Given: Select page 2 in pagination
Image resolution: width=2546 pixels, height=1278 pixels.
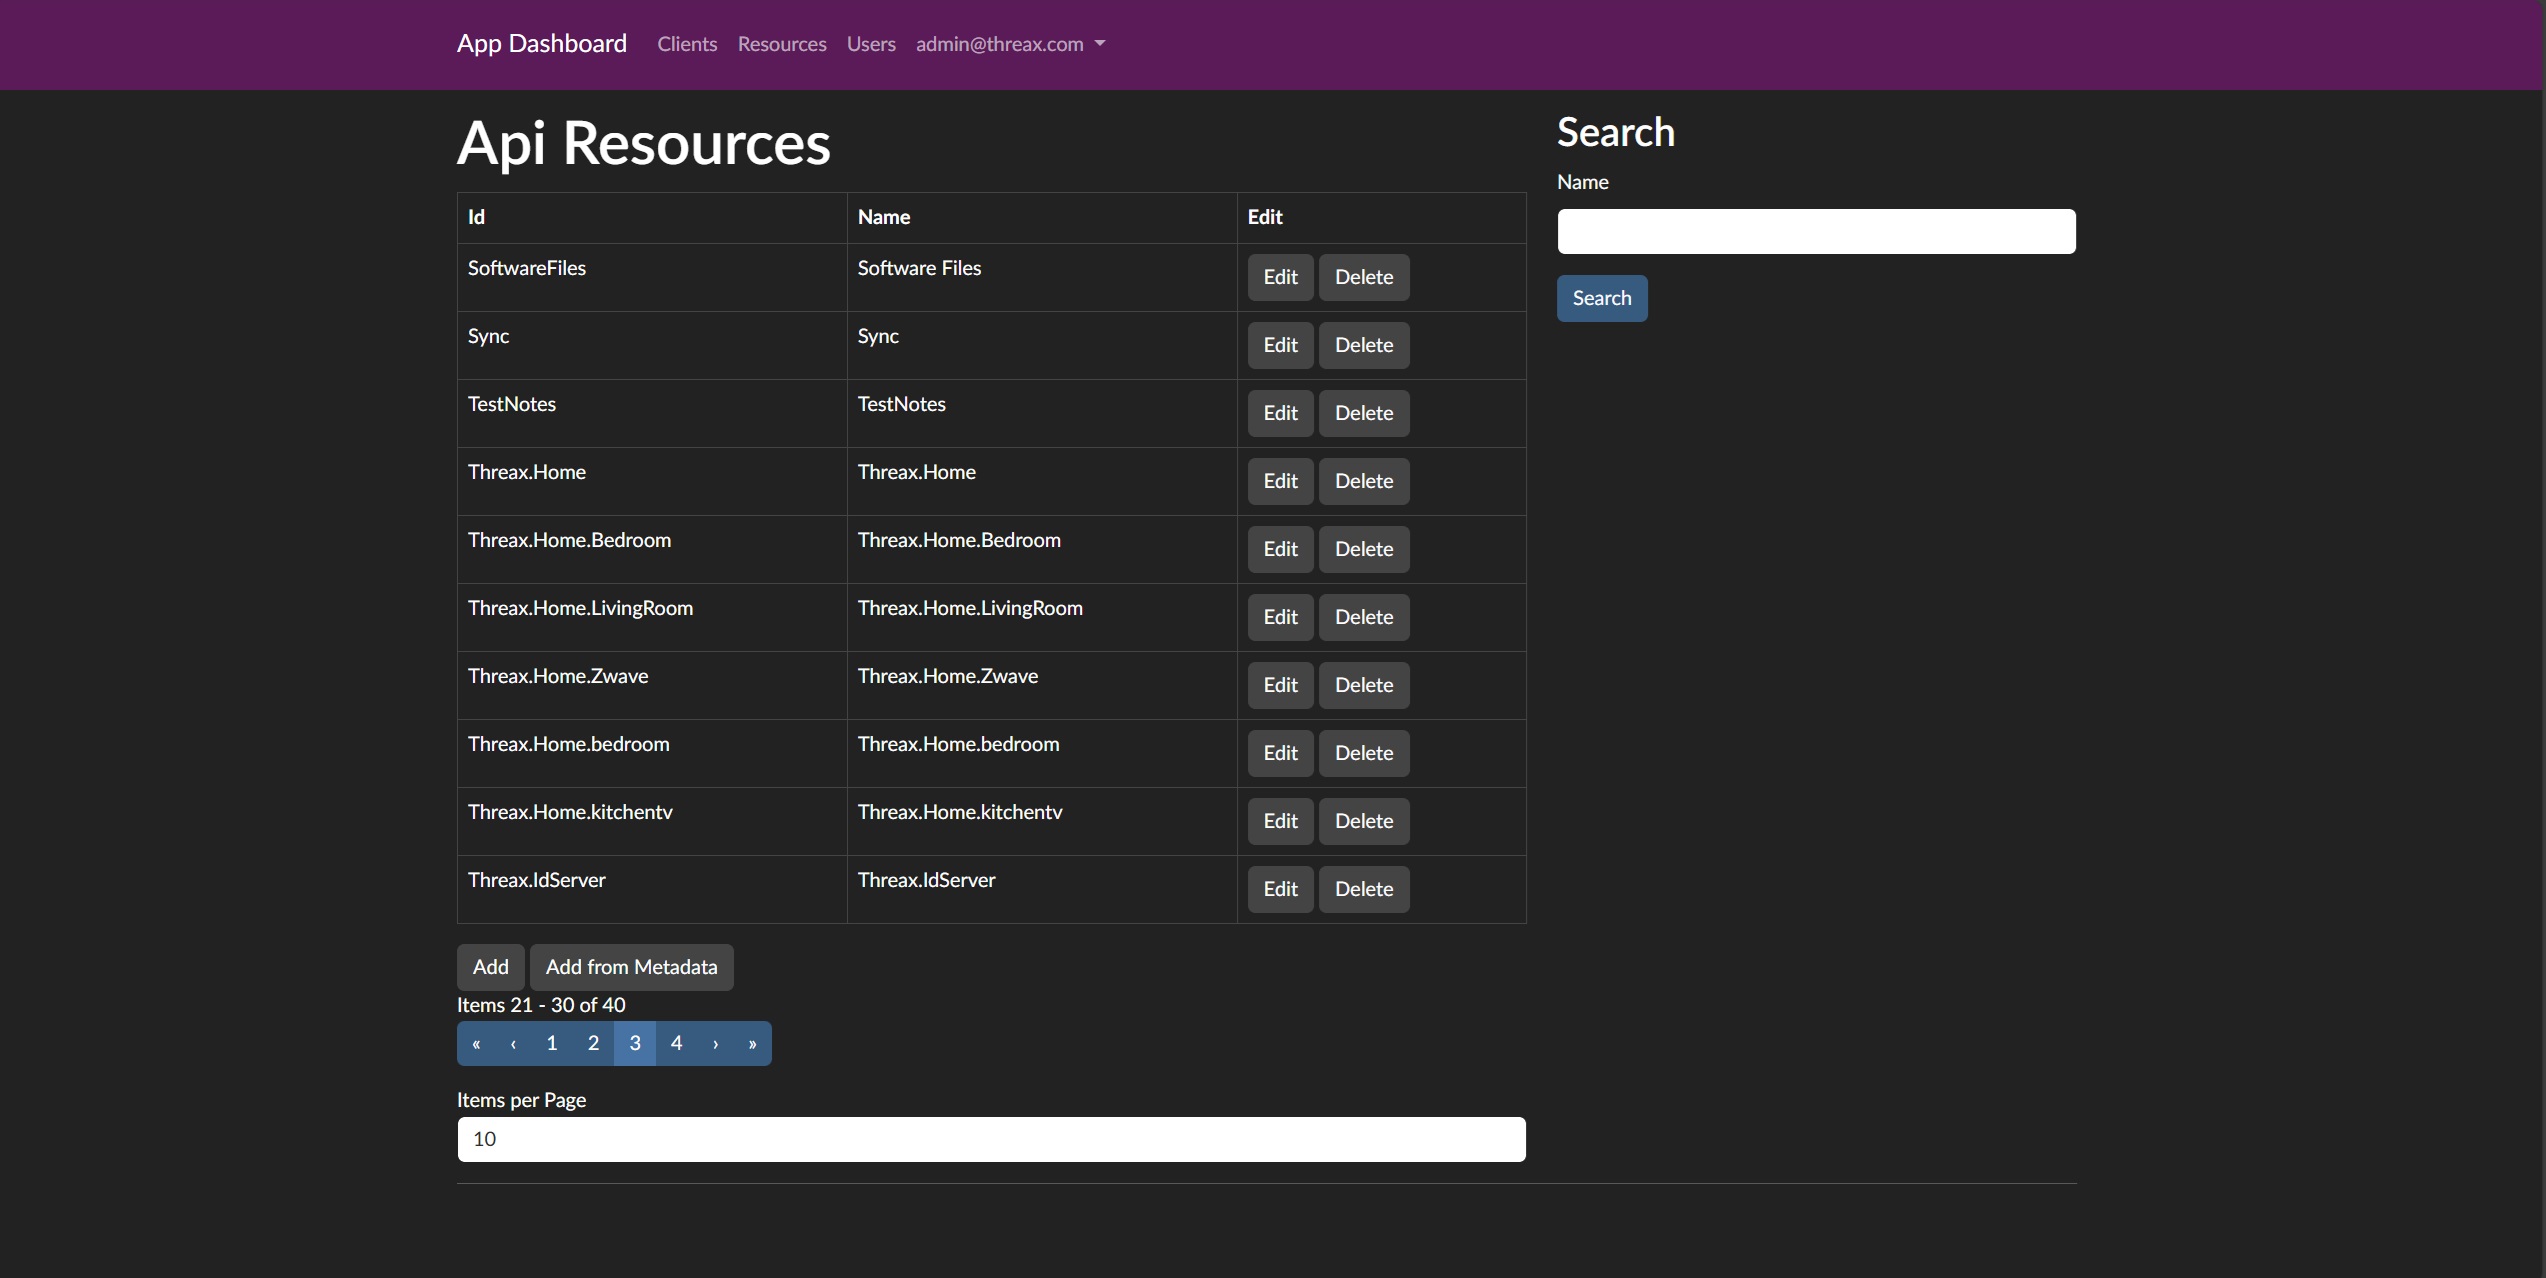Looking at the screenshot, I should 593,1043.
